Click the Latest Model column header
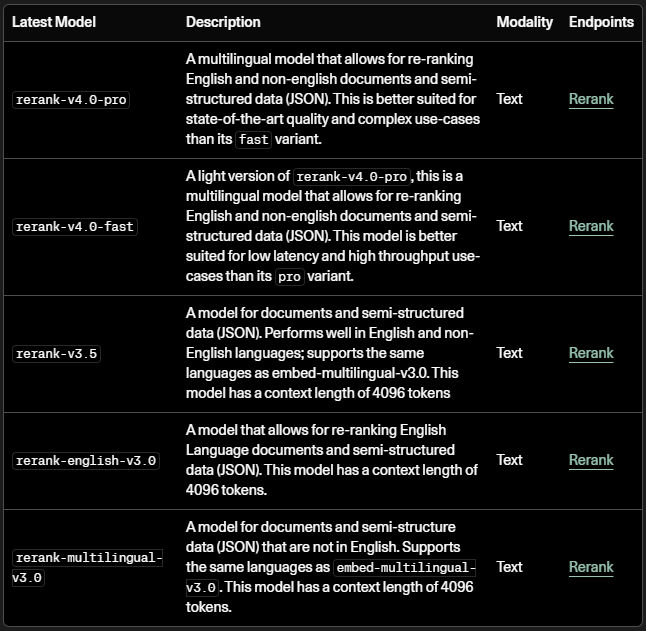Image resolution: width=646 pixels, height=631 pixels. 54,22
